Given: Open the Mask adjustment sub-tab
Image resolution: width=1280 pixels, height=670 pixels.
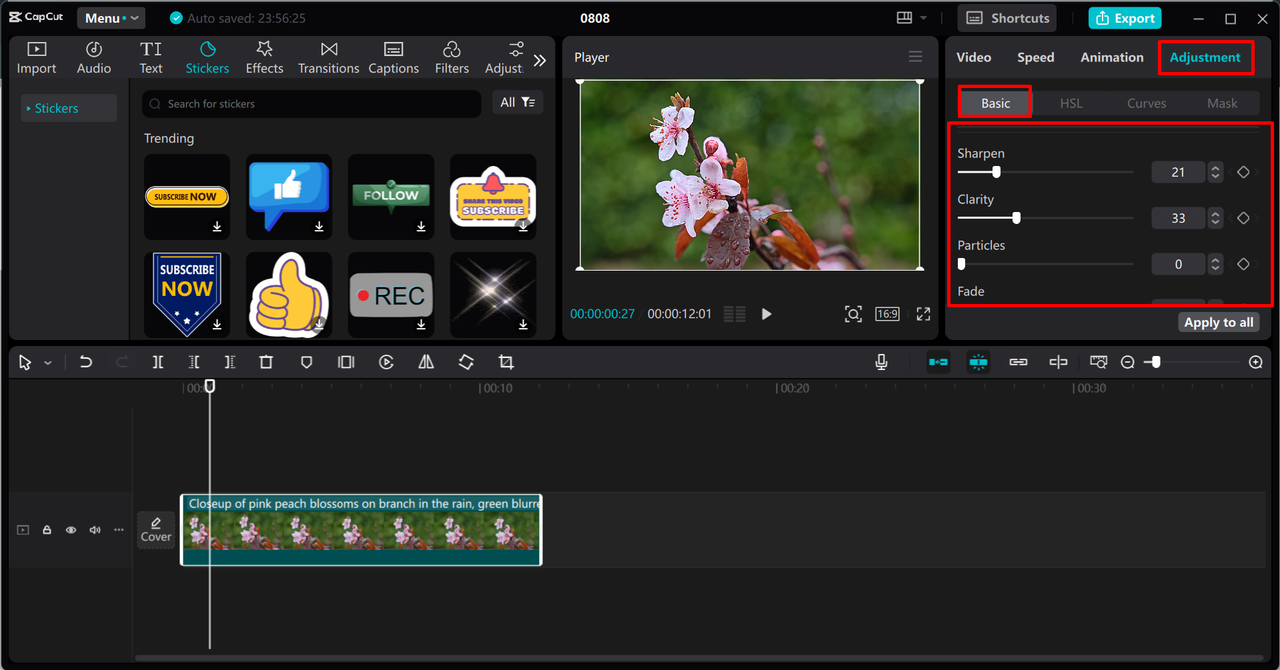Looking at the screenshot, I should pos(1222,103).
